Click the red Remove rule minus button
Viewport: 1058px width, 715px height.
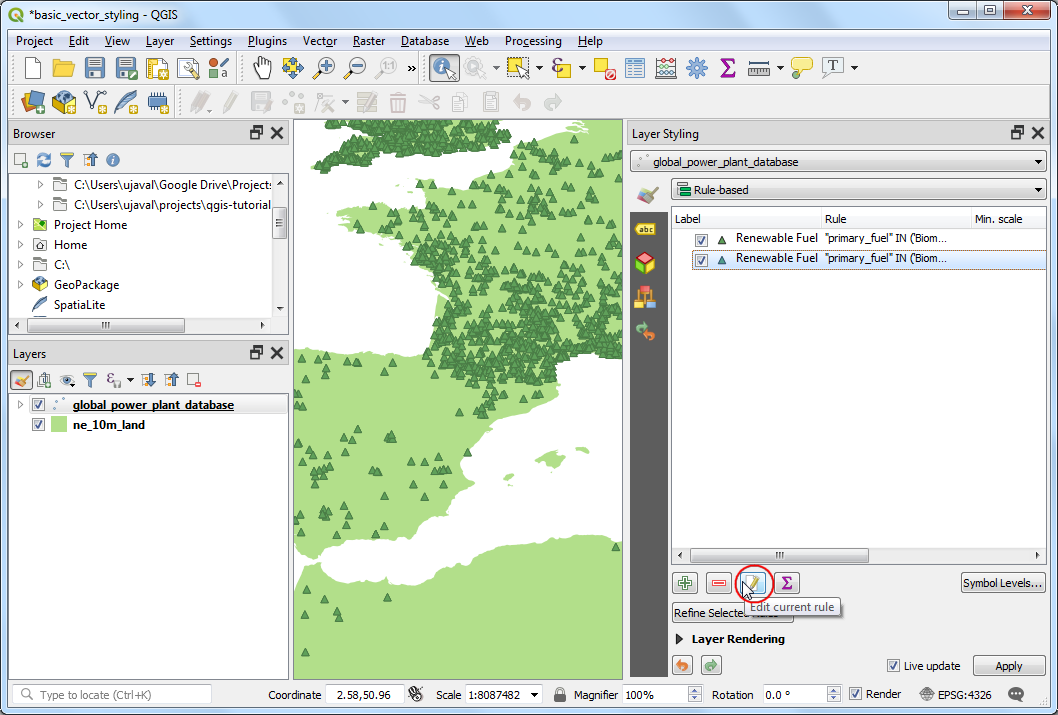(x=718, y=583)
